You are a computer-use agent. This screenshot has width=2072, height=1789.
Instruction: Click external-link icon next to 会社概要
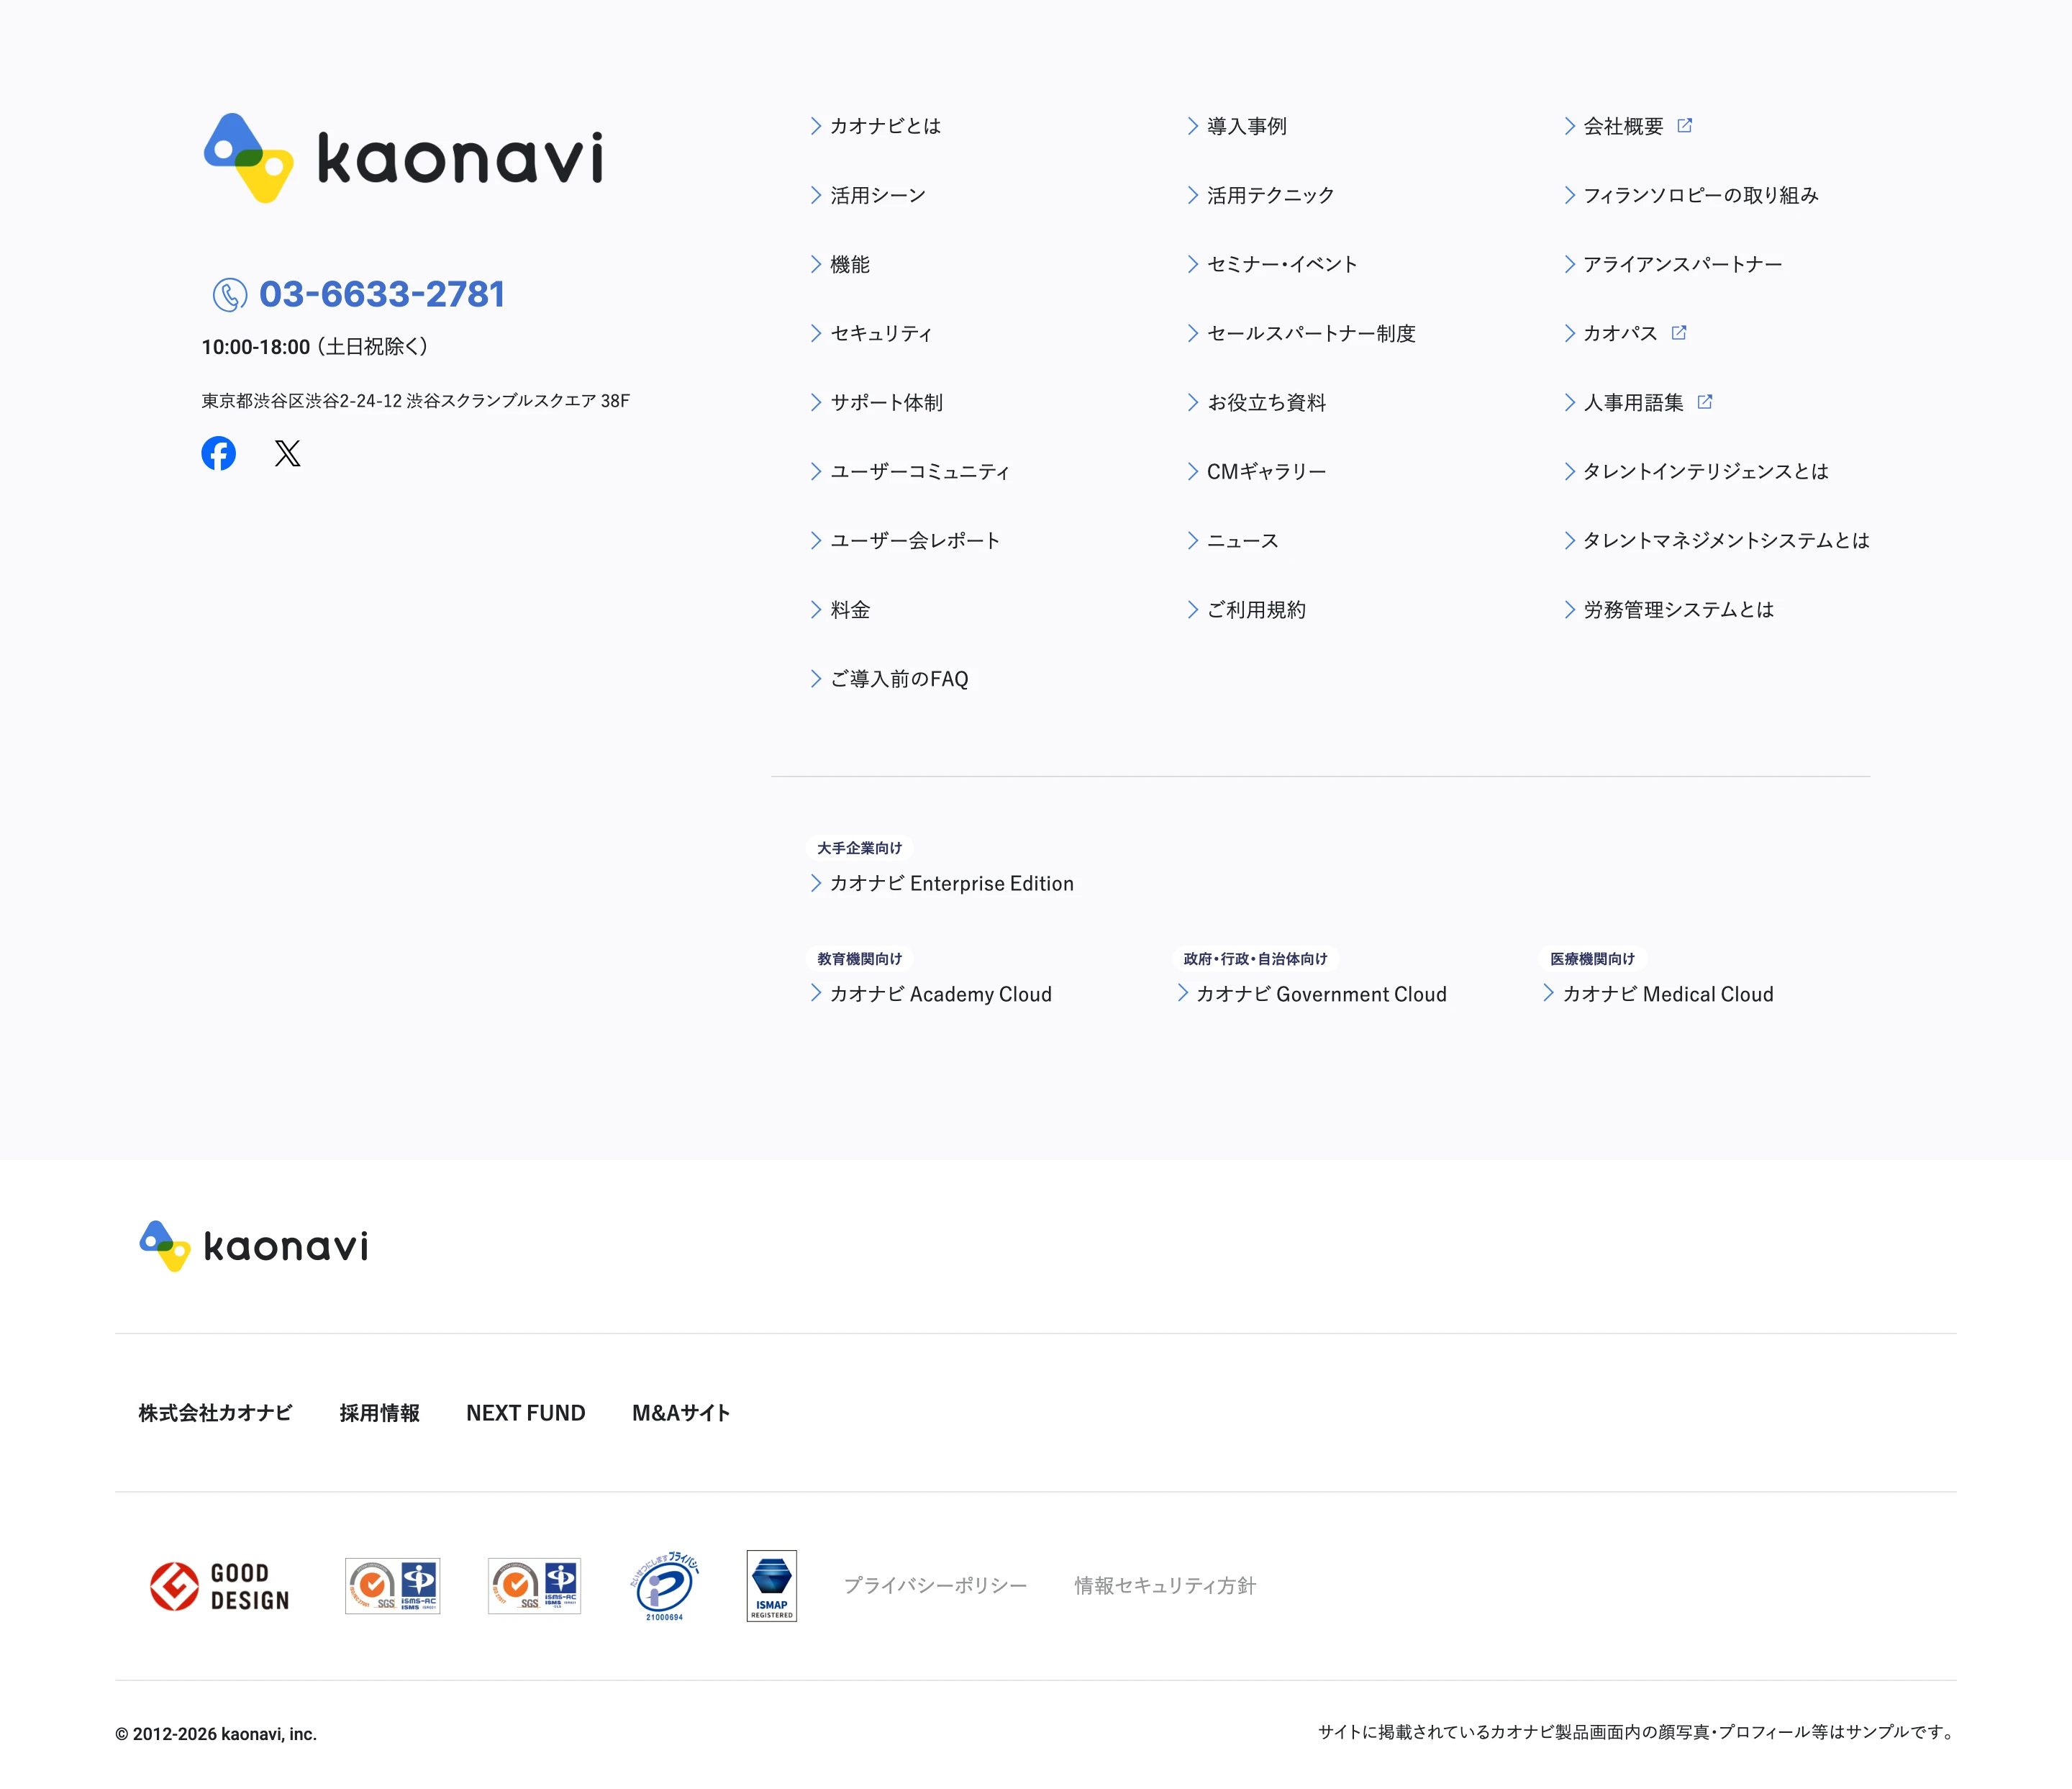[1685, 125]
